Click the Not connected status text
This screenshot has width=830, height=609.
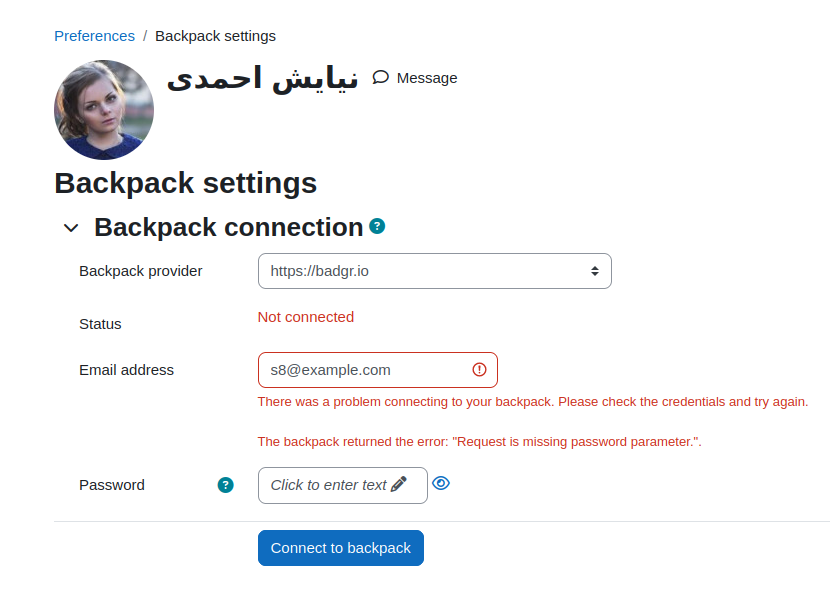point(306,317)
